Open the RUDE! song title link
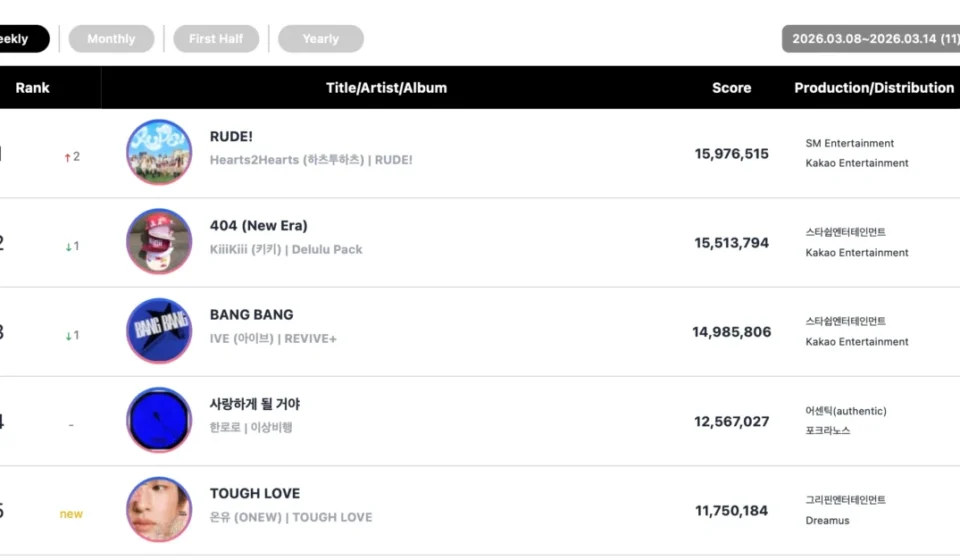This screenshot has width=960, height=560. (232, 136)
